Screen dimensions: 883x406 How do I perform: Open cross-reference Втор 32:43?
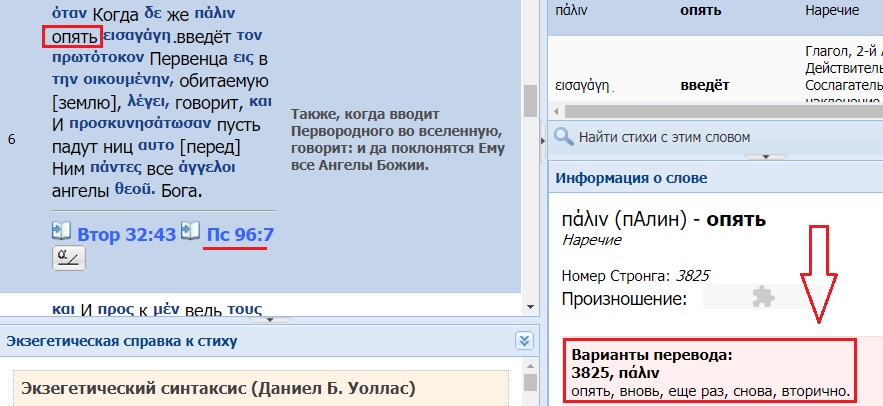click(125, 234)
